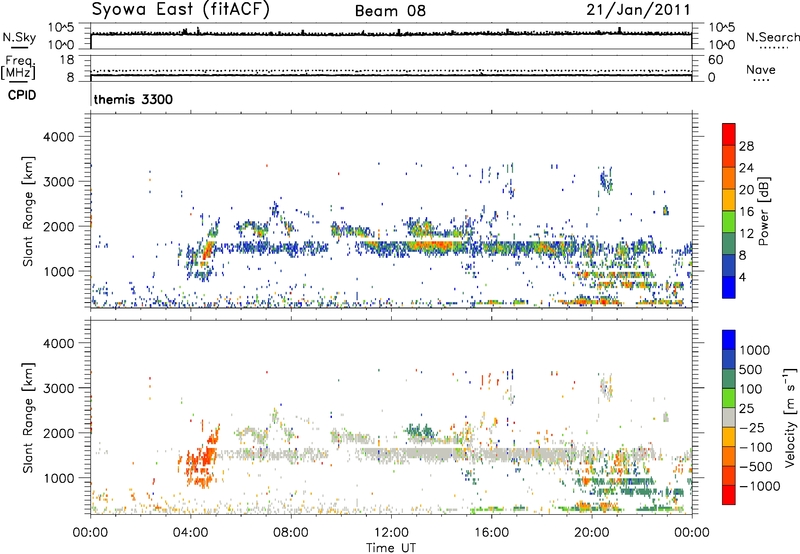Pick the blue velocity swatch above 1000
This screenshot has width=800, height=554.
coord(729,340)
